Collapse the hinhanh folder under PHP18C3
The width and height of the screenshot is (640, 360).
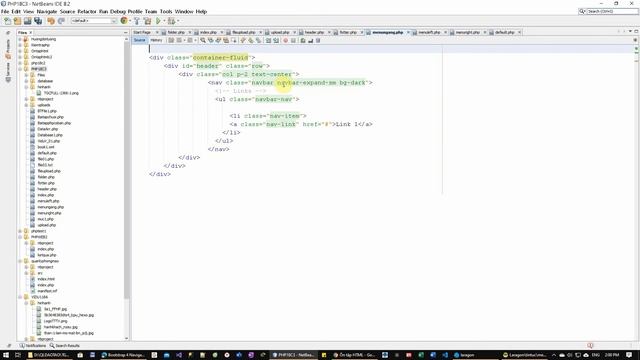[x=27, y=87]
